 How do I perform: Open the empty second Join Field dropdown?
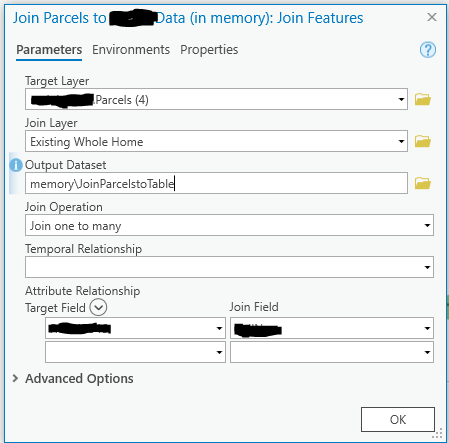(x=332, y=352)
